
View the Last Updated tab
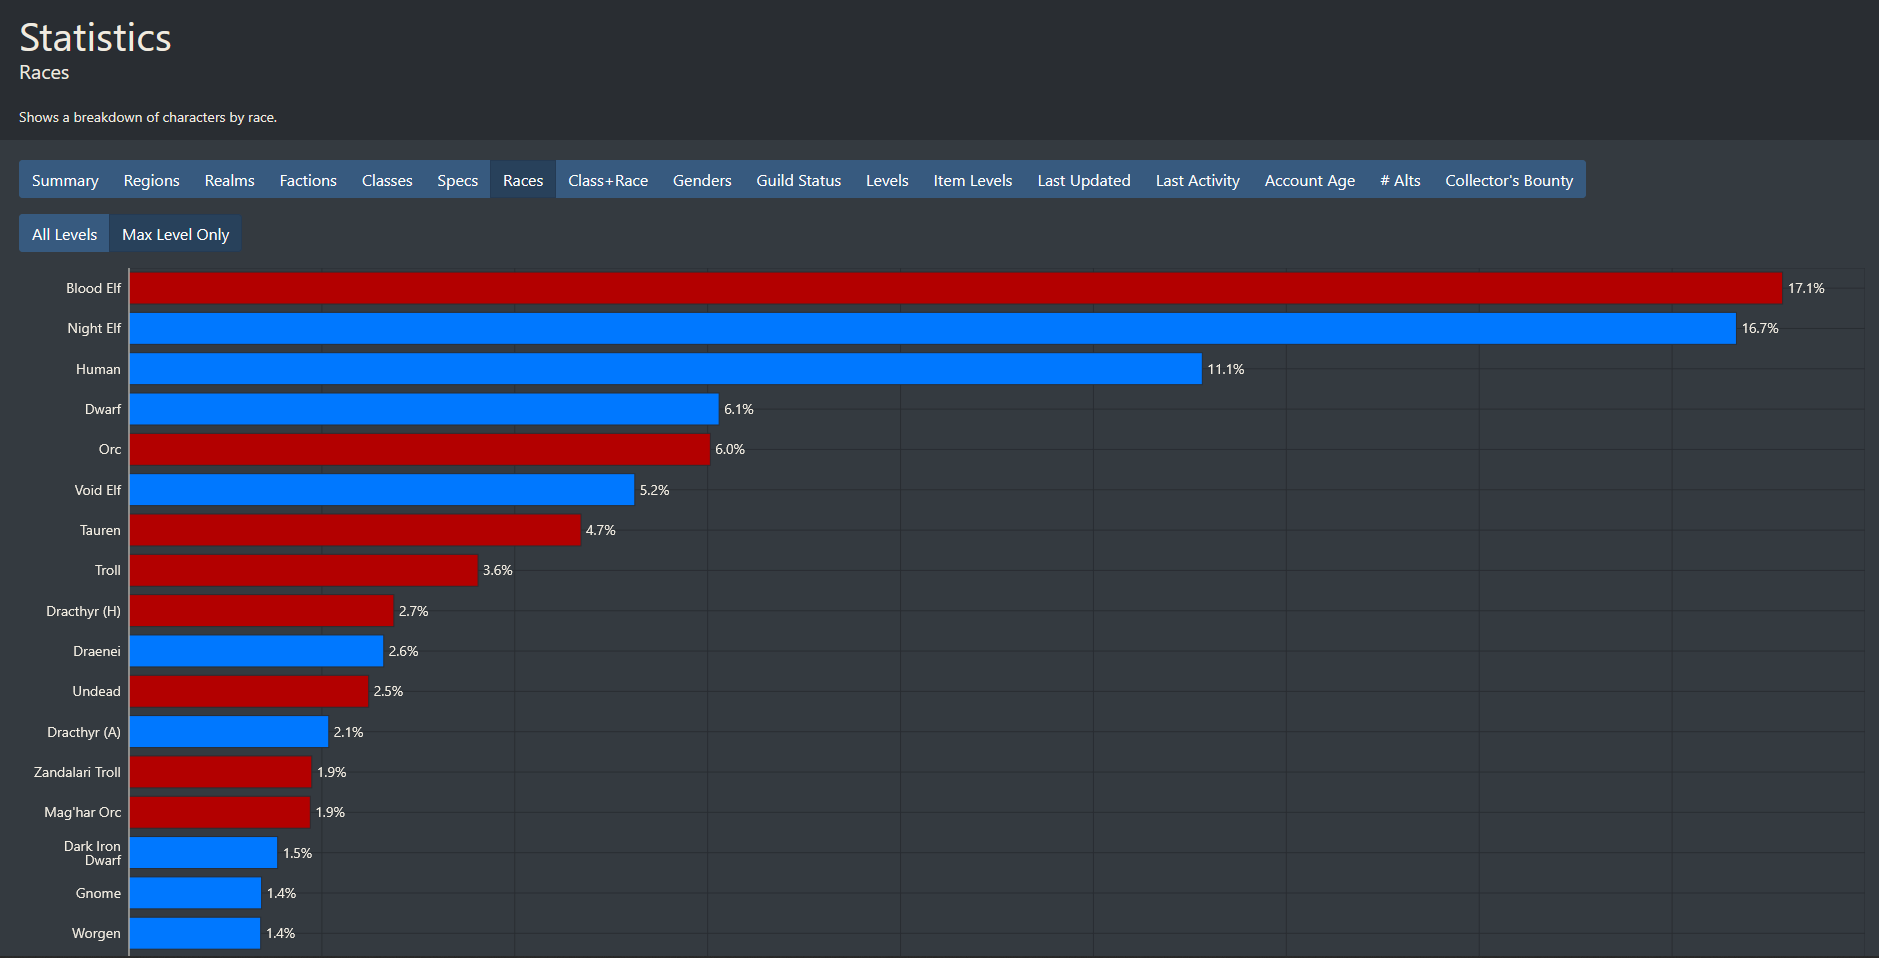[x=1084, y=180]
